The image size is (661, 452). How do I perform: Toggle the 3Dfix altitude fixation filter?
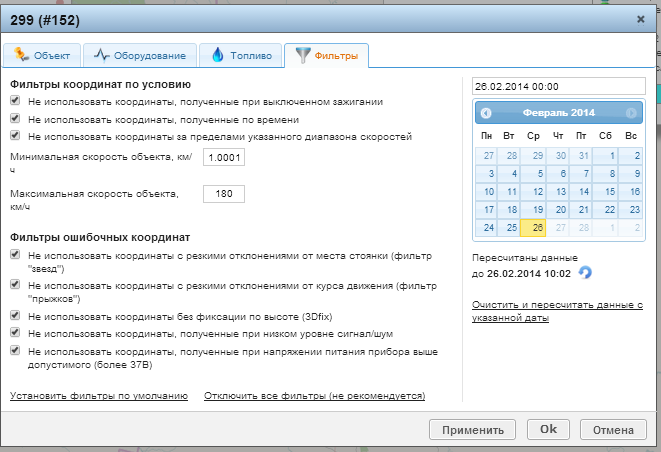click(15, 316)
